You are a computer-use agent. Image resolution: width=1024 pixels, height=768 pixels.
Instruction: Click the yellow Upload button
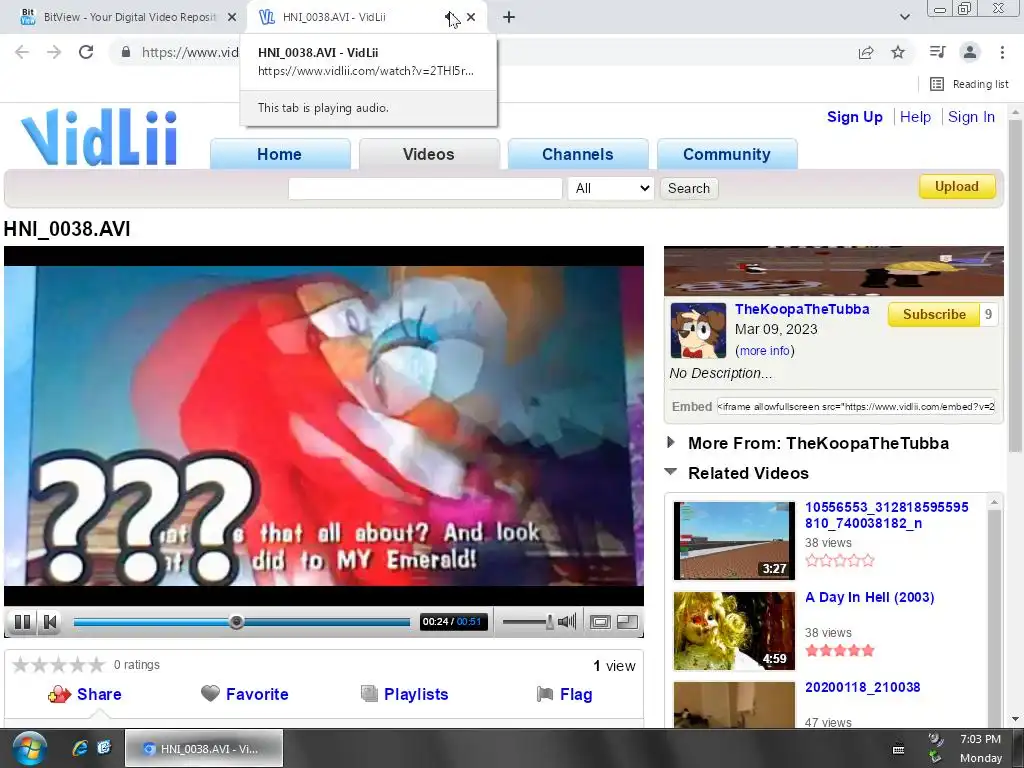(957, 186)
